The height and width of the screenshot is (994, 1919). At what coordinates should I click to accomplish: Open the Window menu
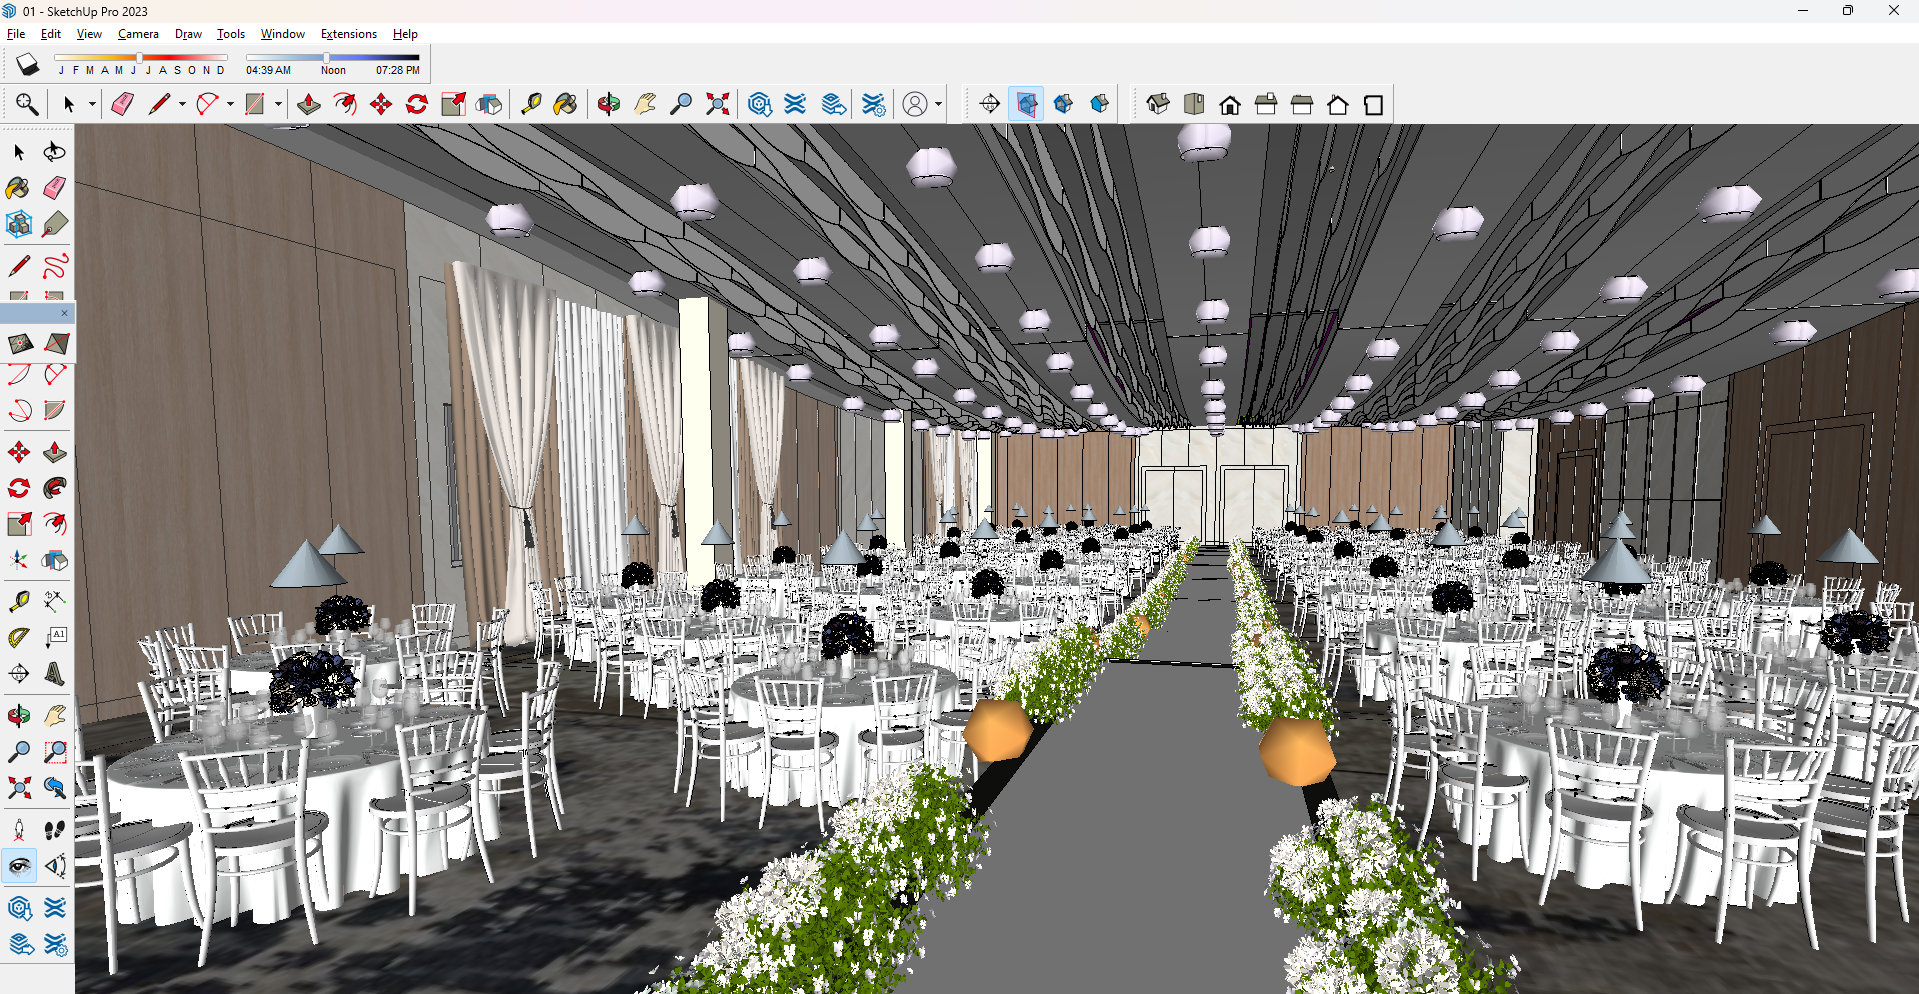pos(283,34)
